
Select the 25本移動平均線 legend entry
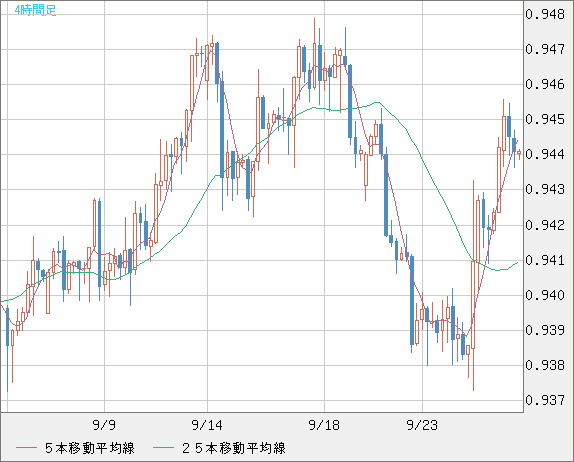pyautogui.click(x=234, y=448)
